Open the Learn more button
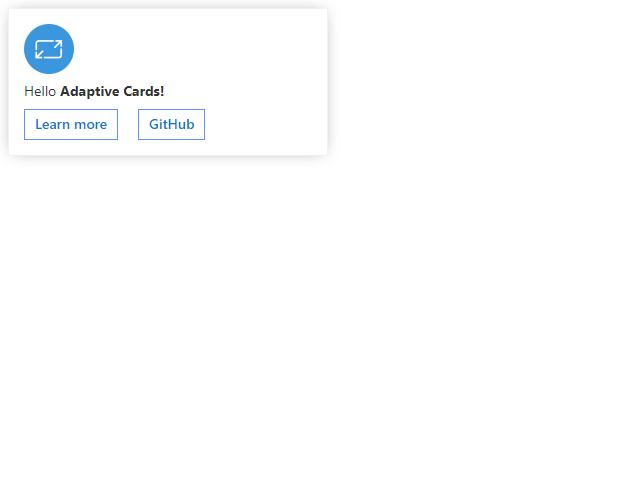 pos(71,124)
